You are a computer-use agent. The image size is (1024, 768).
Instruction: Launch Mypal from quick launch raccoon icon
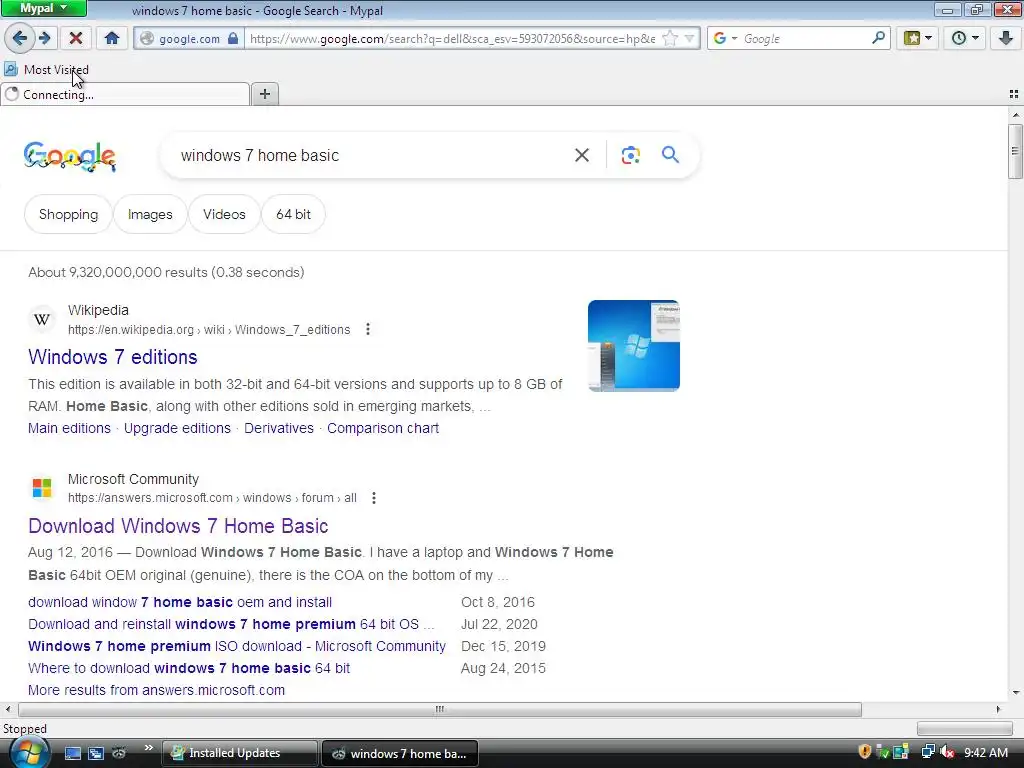click(x=119, y=753)
